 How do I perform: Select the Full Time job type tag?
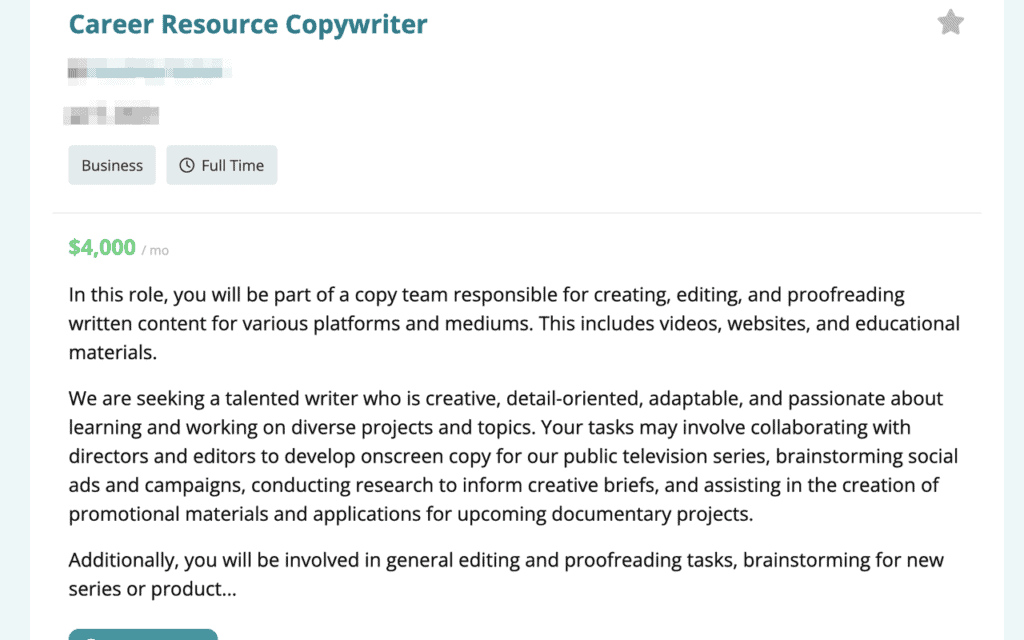(x=222, y=166)
